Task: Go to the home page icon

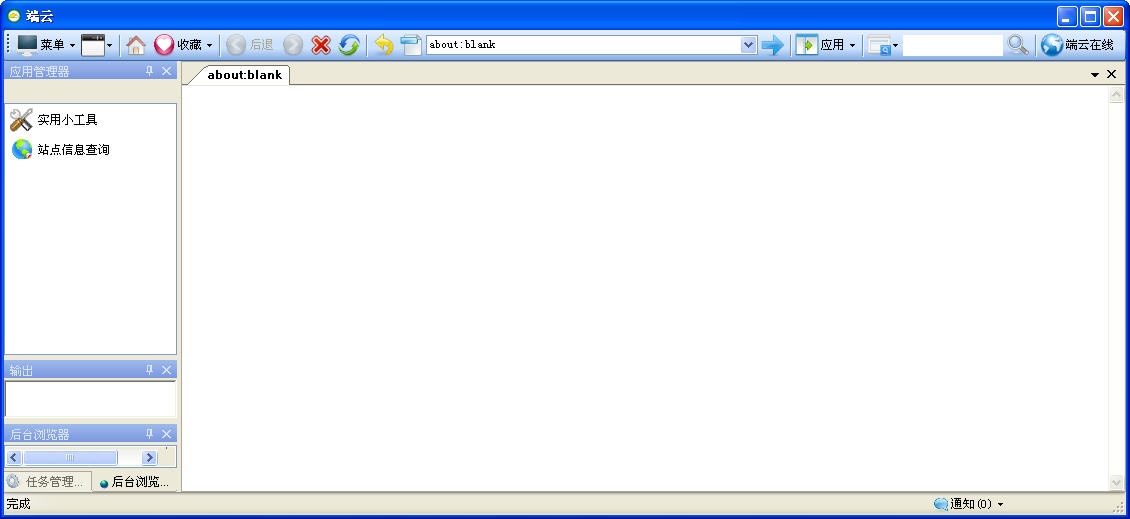Action: (135, 45)
